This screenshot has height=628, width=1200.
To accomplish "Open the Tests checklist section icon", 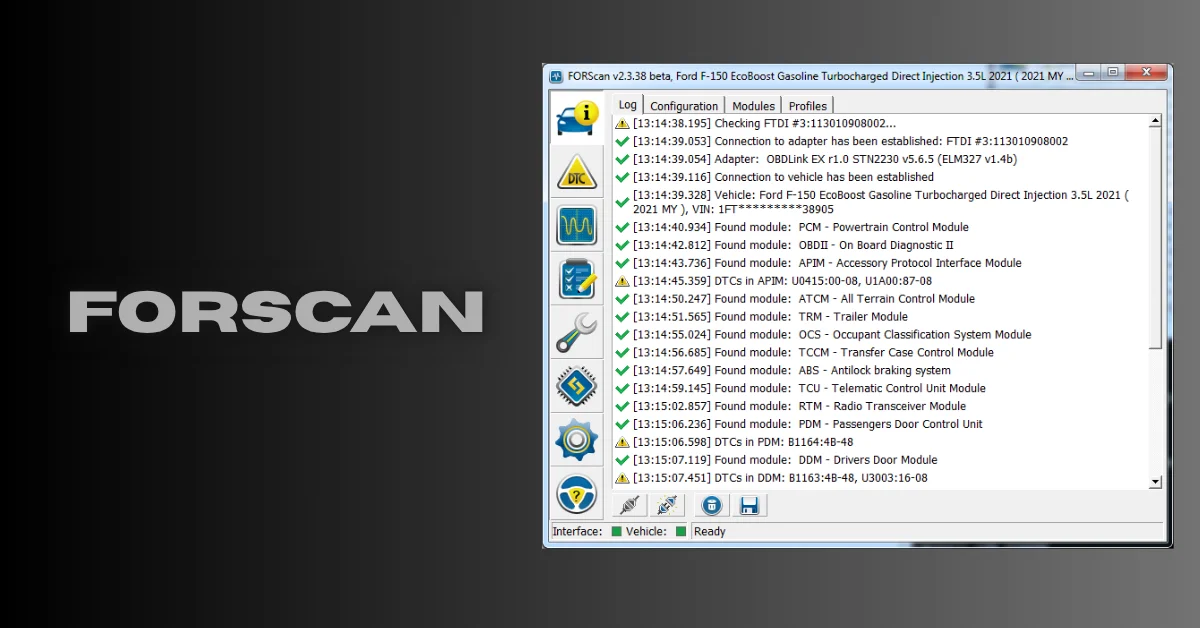I will (x=577, y=280).
